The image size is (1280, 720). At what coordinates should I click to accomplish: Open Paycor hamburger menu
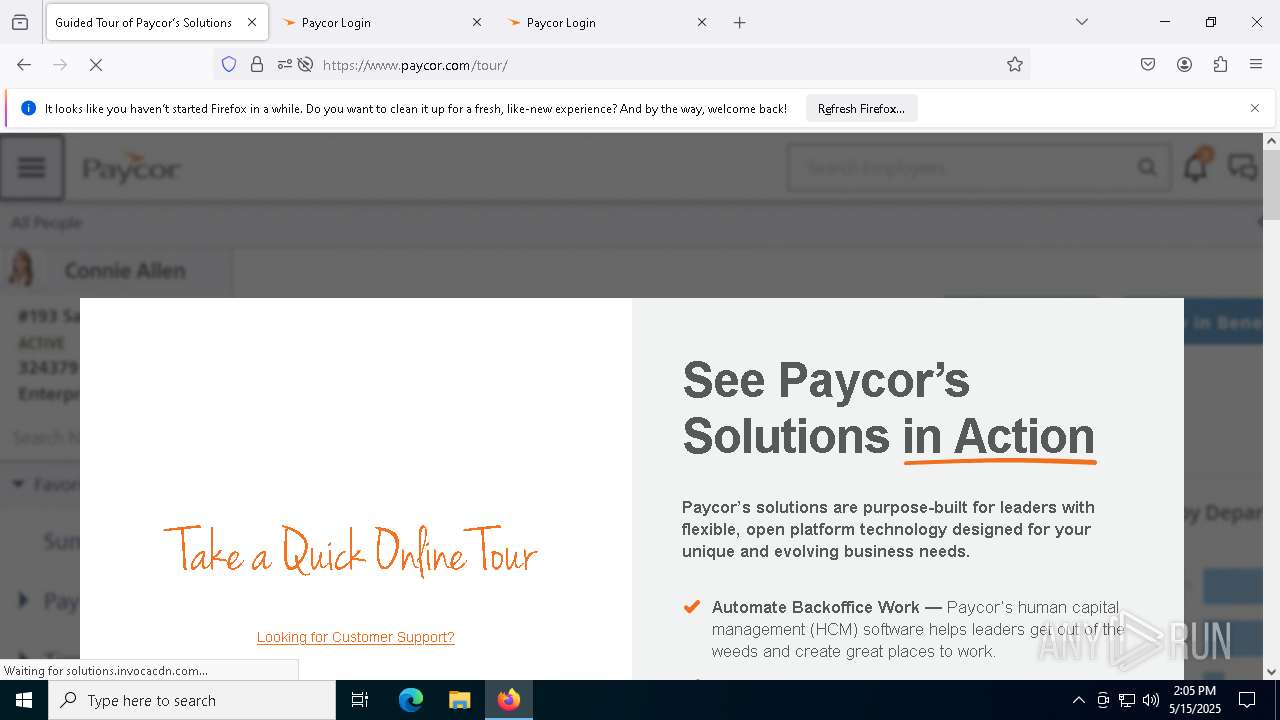tap(32, 167)
